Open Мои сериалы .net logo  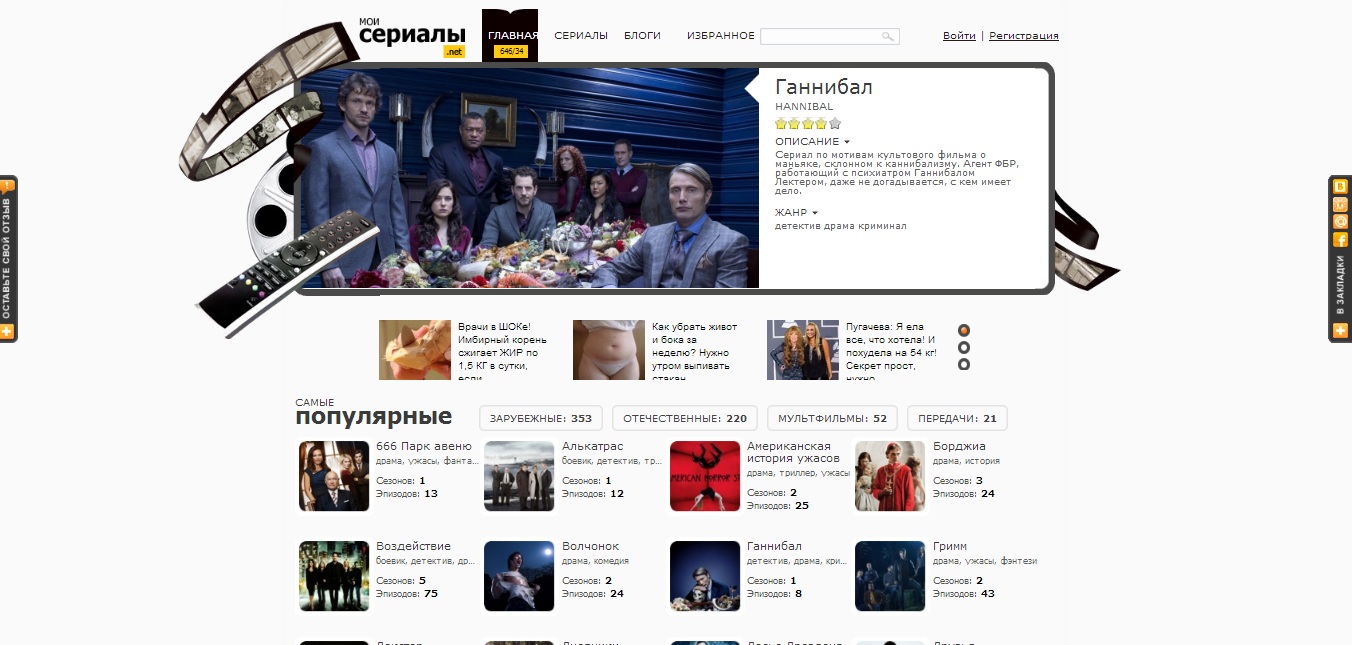412,36
